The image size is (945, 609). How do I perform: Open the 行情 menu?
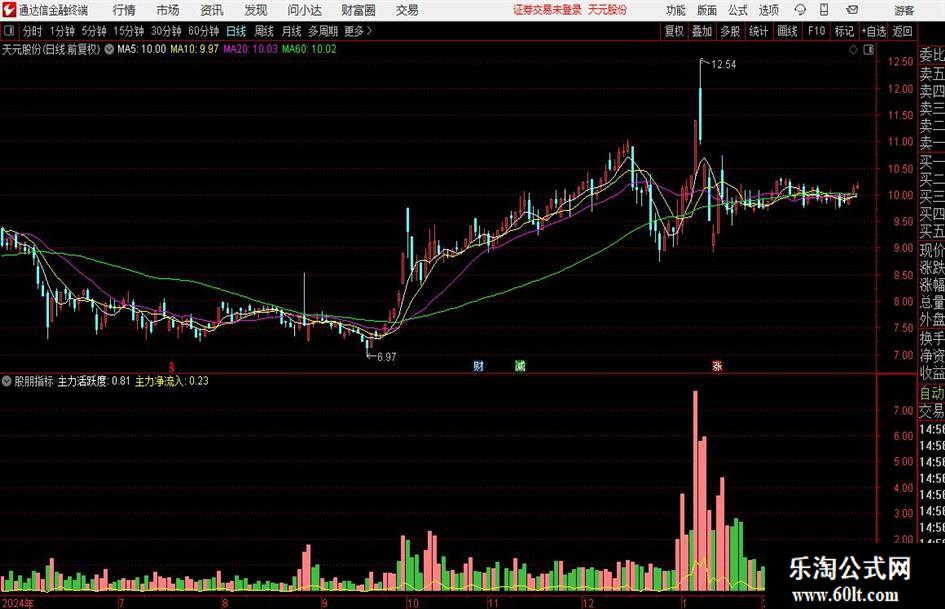click(124, 10)
